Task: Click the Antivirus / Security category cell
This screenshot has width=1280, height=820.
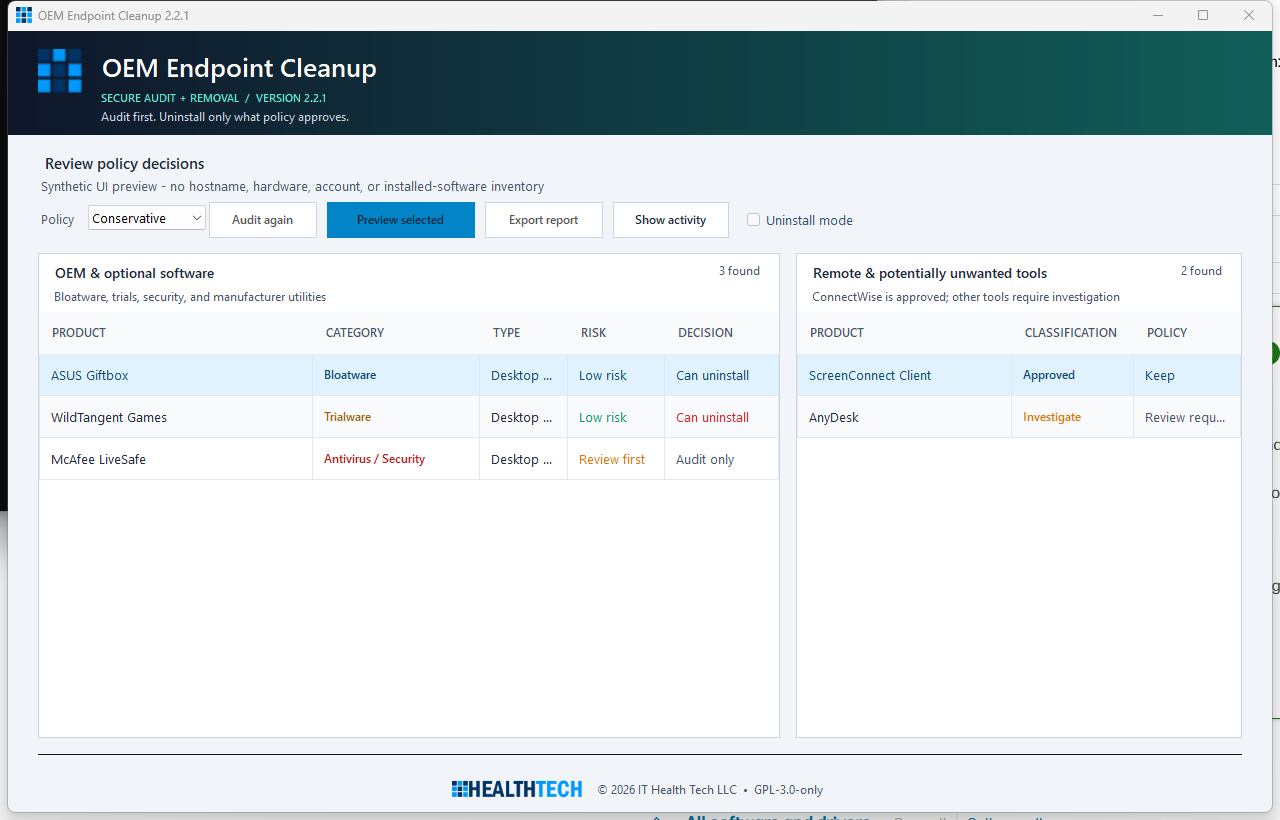Action: tap(396, 459)
